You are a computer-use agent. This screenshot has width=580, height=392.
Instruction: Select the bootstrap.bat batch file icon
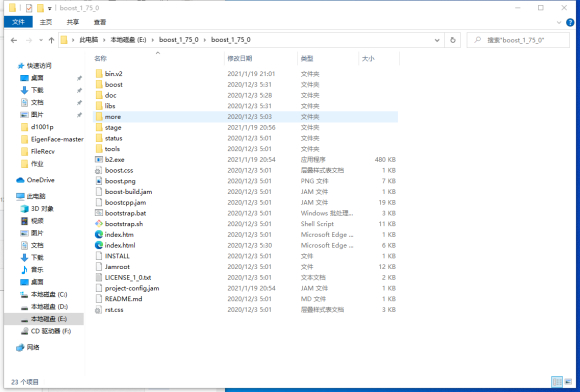[99, 213]
